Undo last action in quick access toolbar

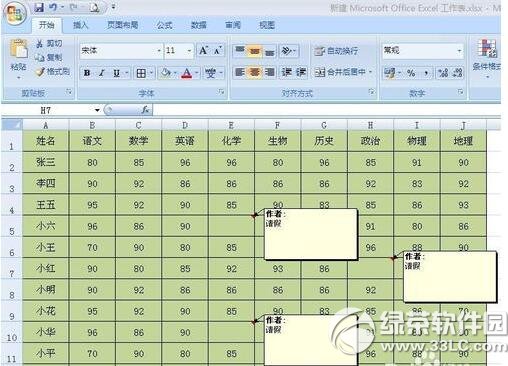(53, 7)
